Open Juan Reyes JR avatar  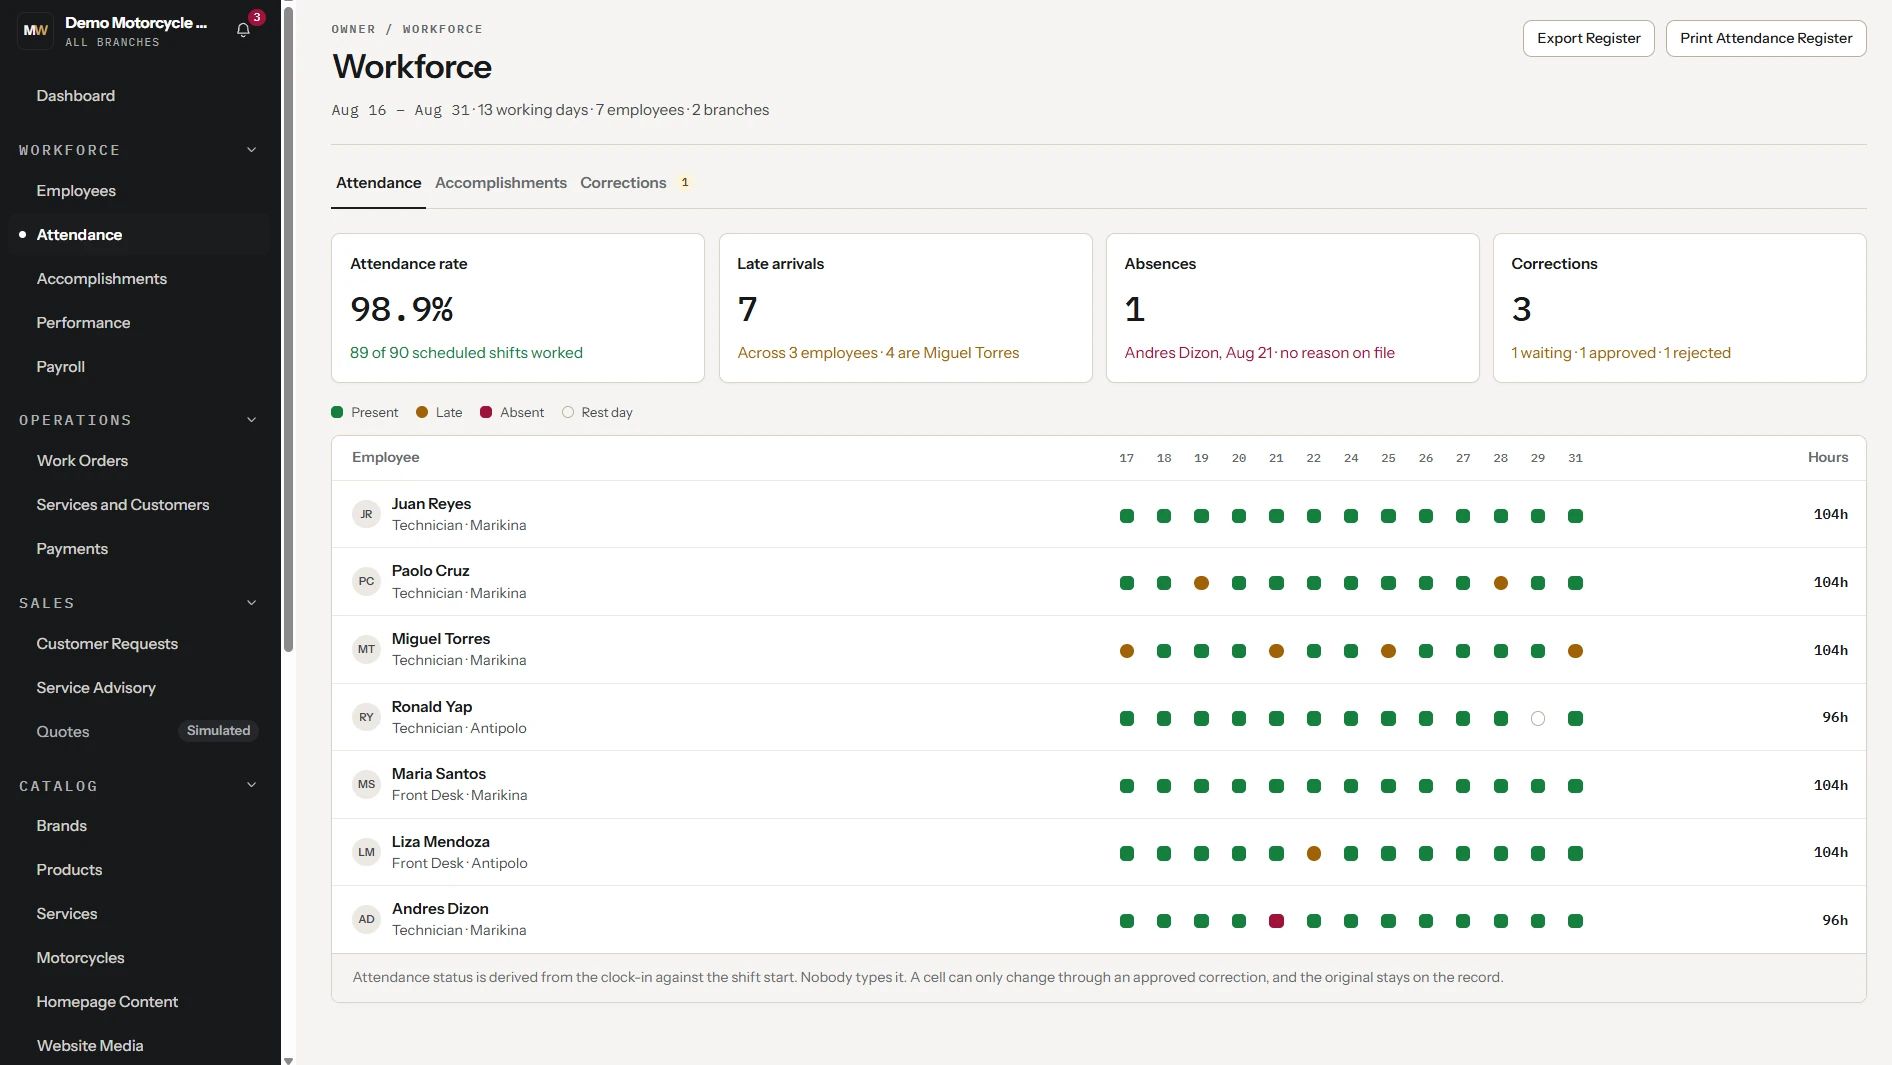pos(367,515)
